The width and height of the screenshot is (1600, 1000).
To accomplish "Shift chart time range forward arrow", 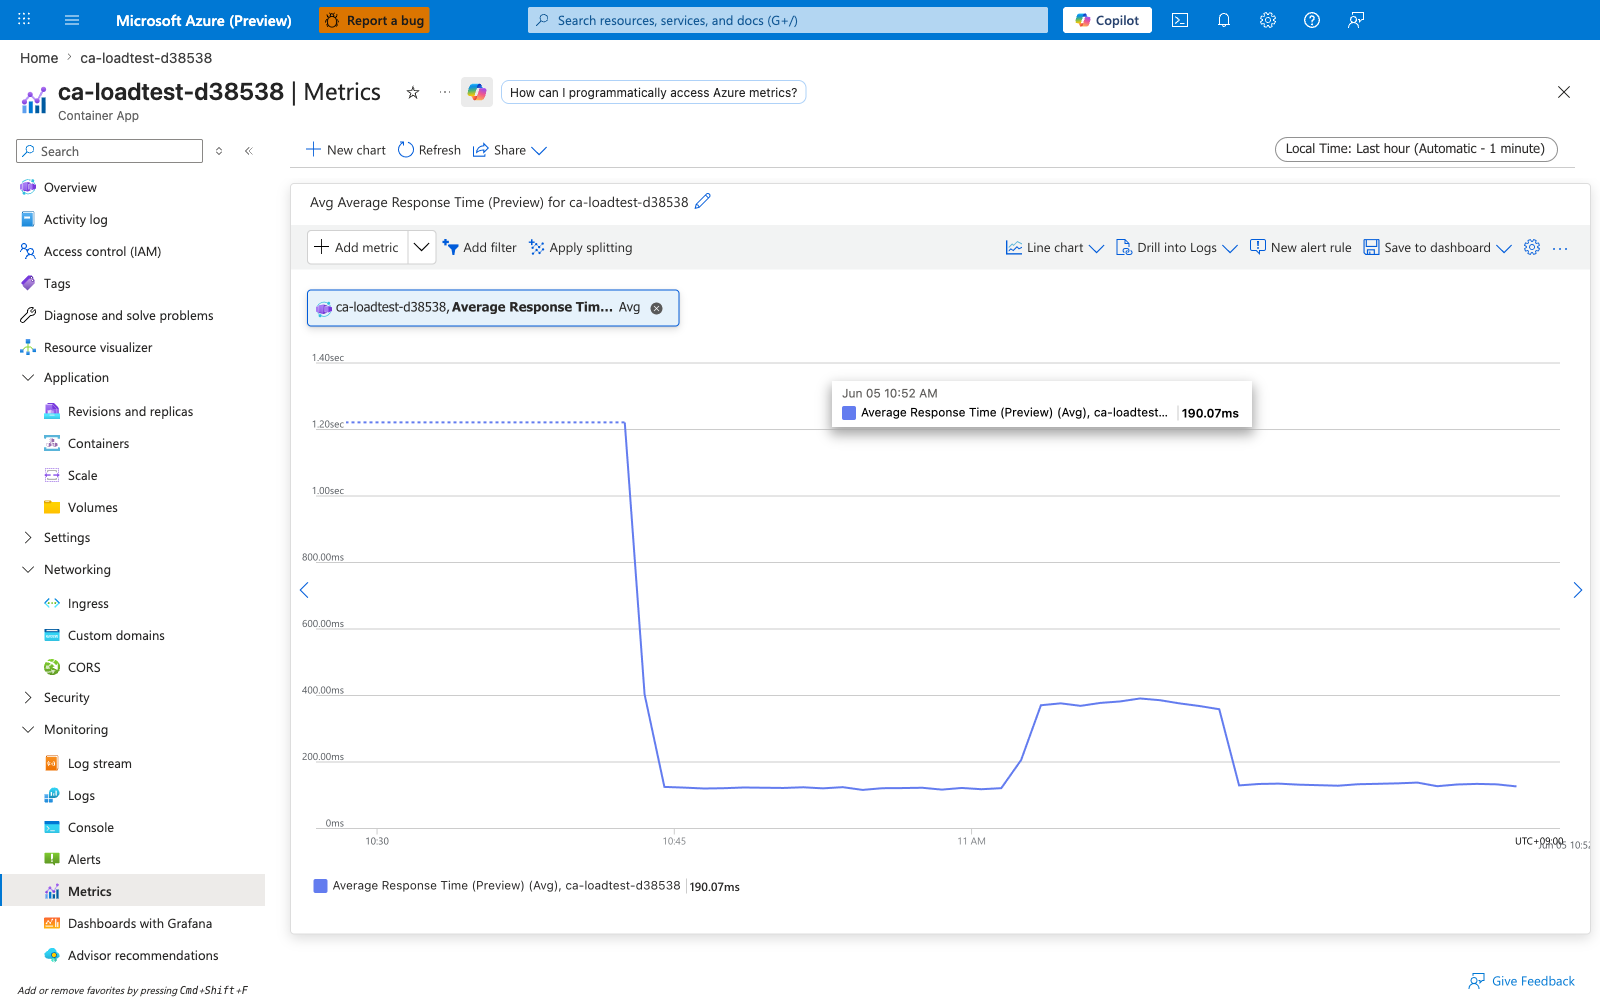I will click(1577, 590).
